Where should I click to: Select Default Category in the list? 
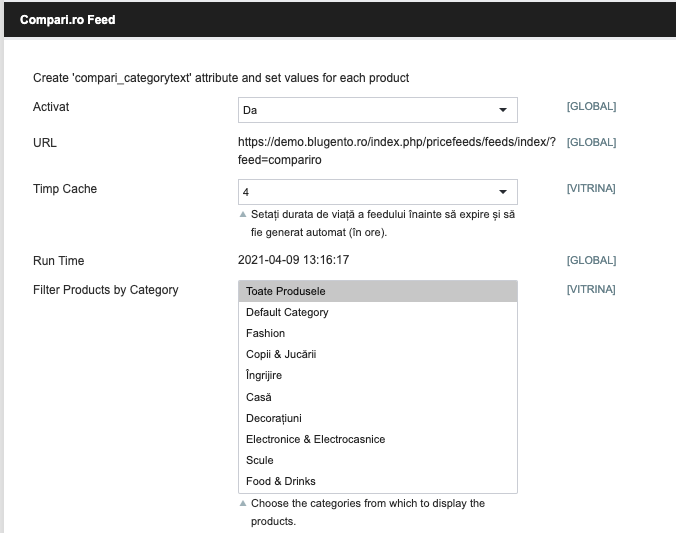[x=378, y=312]
